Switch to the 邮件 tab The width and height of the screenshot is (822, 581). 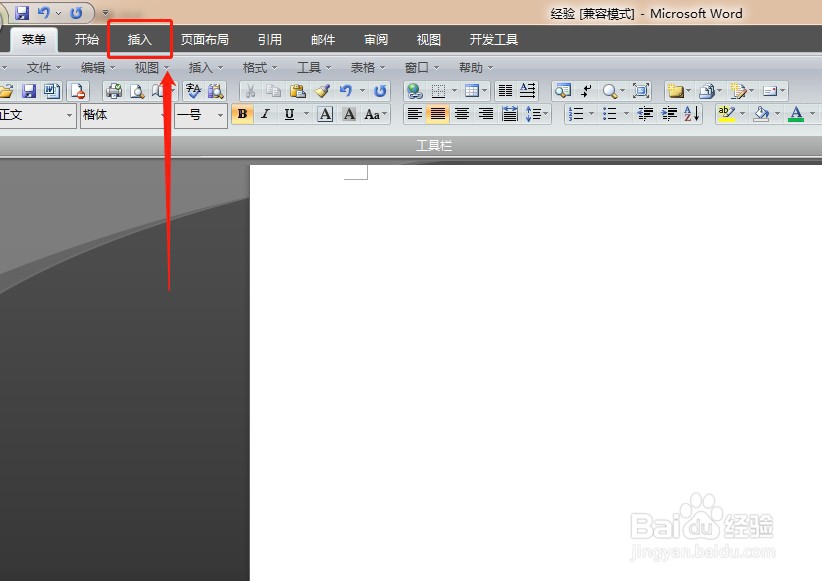tap(322, 39)
